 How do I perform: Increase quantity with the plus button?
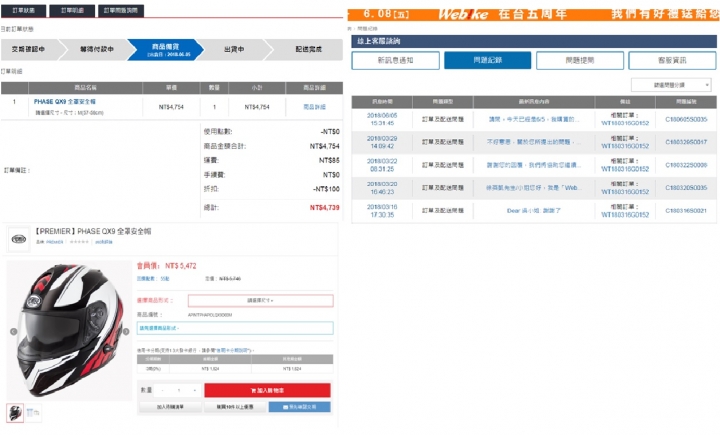point(195,390)
